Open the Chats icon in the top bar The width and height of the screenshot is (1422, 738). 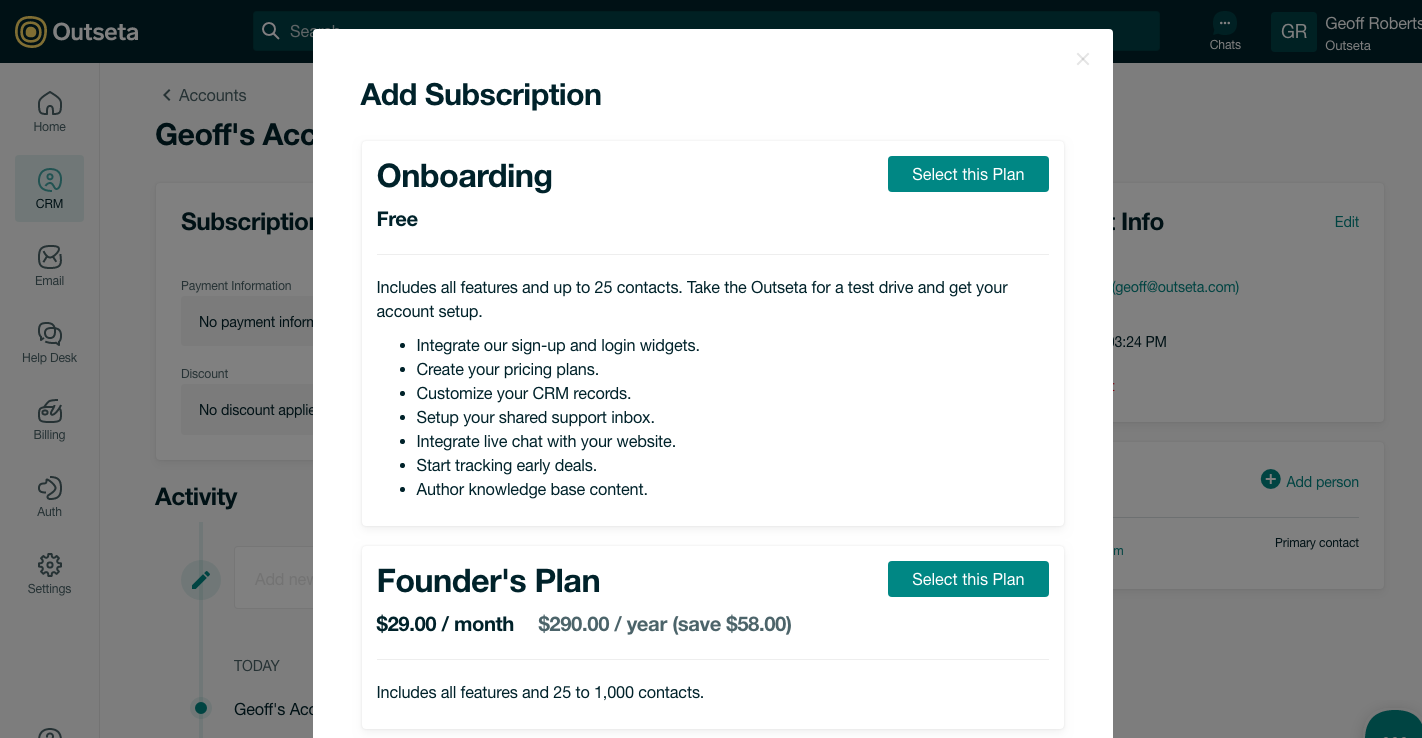(1225, 30)
